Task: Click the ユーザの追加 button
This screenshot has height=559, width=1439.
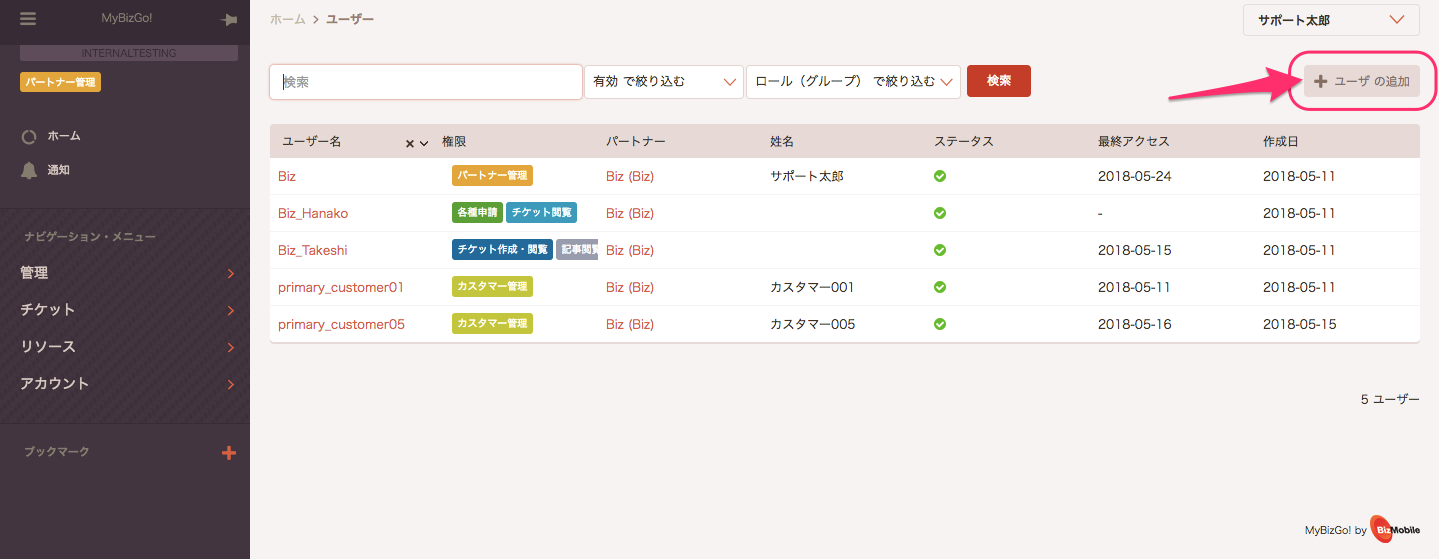Action: (1362, 81)
